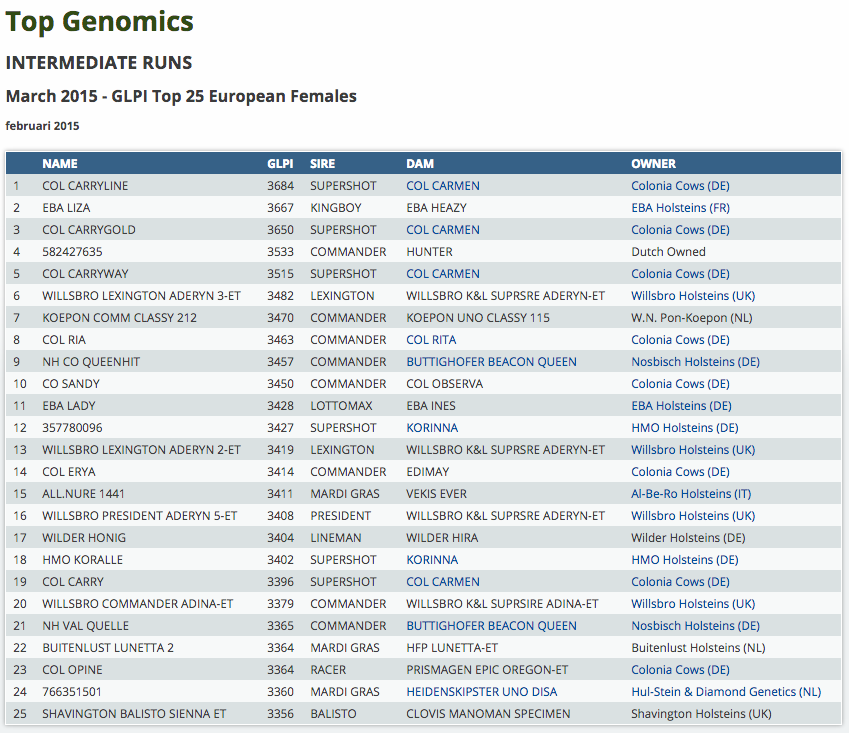Click the COL RITA dam link
Screen dimensions: 849x733
[x=431, y=340]
